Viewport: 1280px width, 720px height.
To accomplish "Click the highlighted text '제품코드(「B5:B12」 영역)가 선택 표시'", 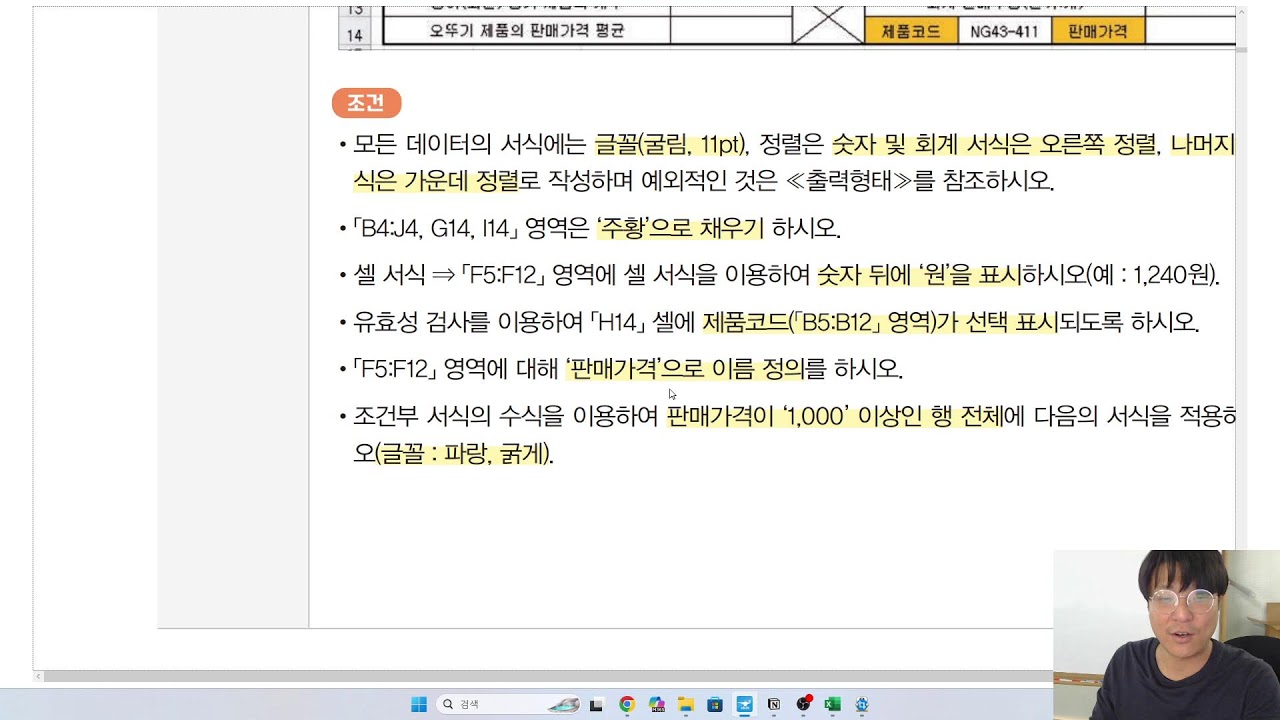I will click(x=880, y=322).
